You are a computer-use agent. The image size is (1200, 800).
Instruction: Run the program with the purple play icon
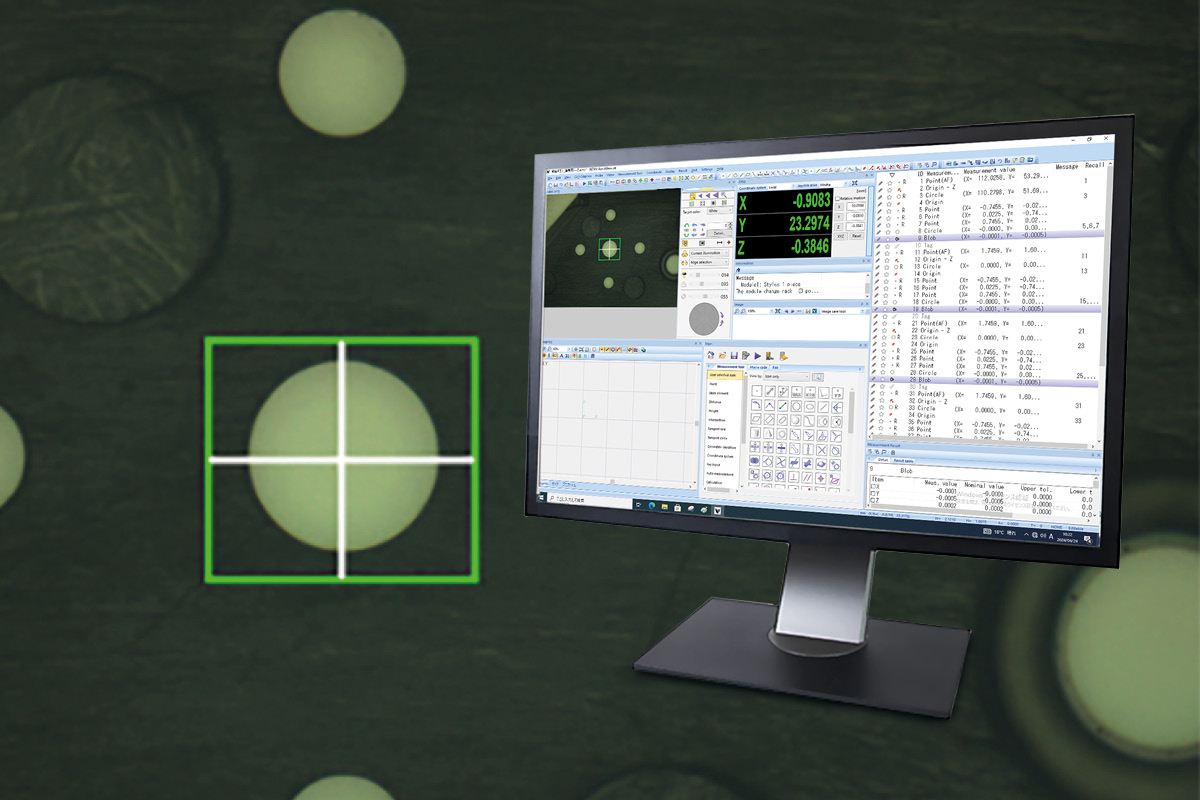757,355
